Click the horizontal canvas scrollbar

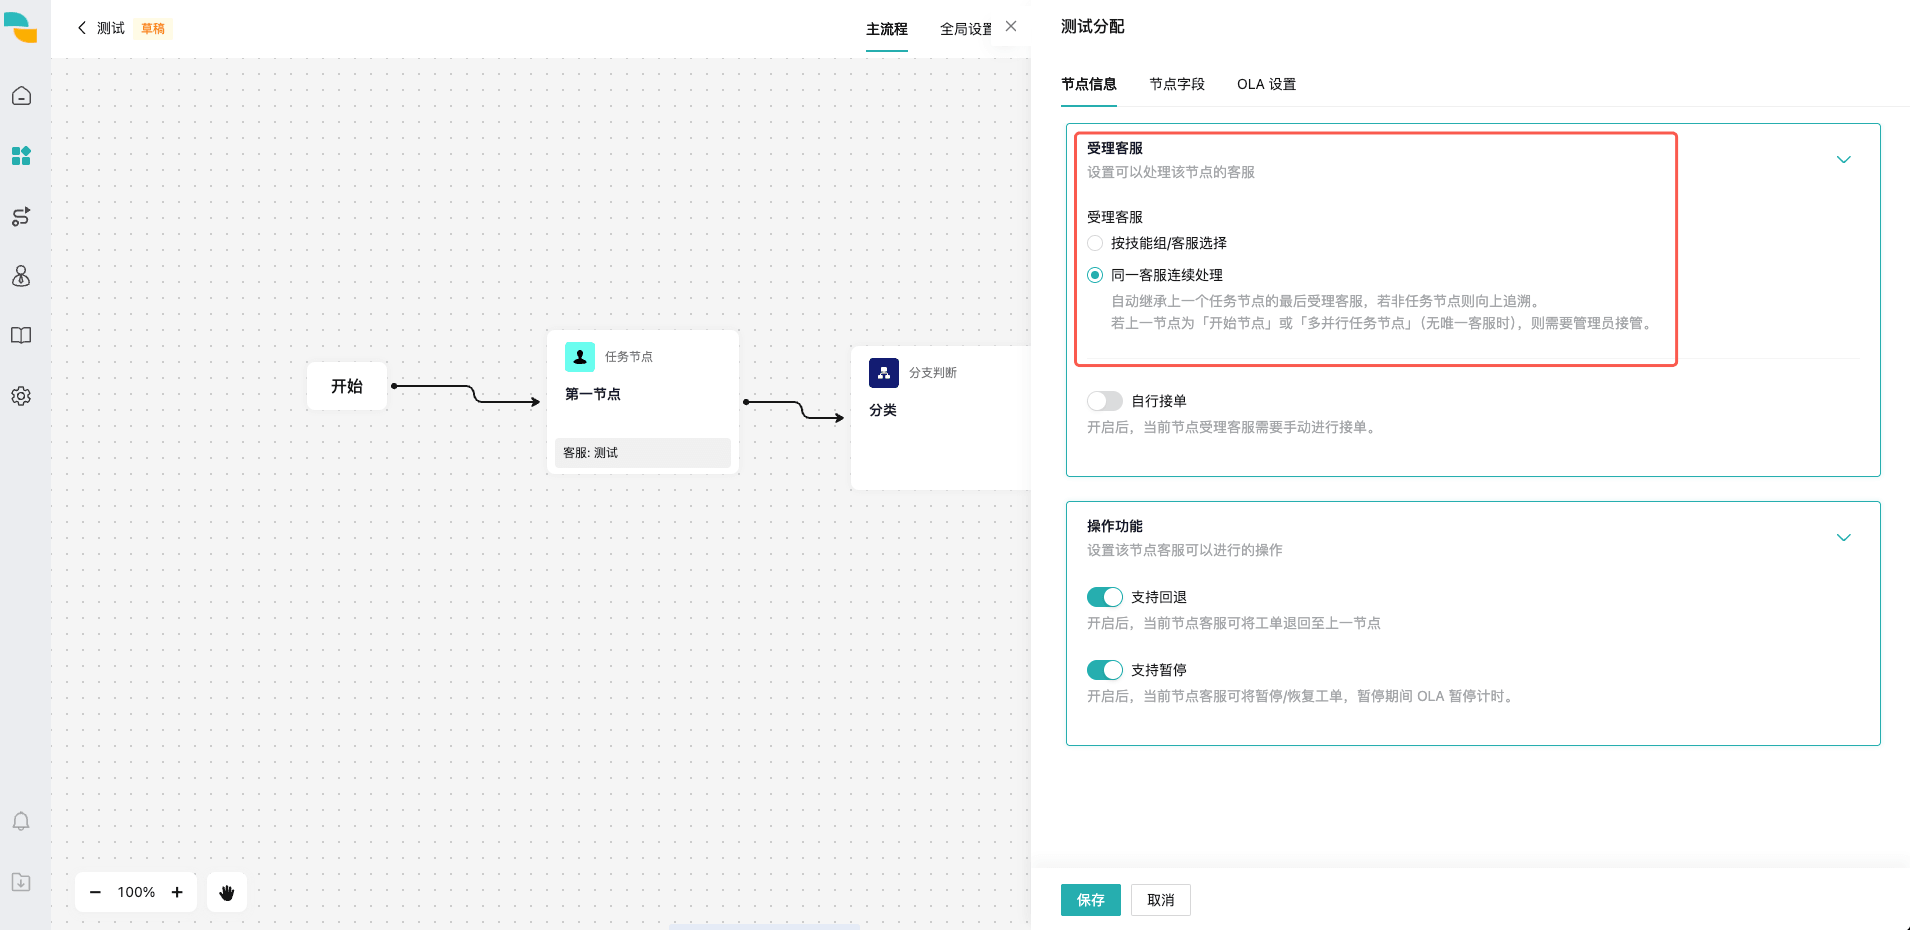click(x=764, y=926)
